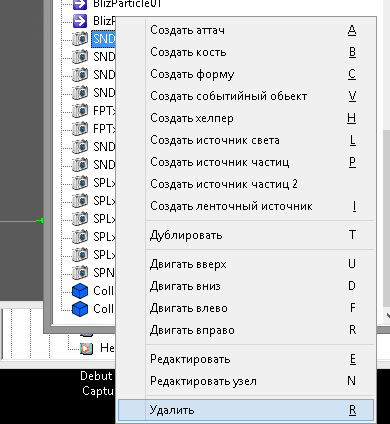Select 'Создать источник света' entry
The width and height of the screenshot is (390, 424).
click(246, 140)
